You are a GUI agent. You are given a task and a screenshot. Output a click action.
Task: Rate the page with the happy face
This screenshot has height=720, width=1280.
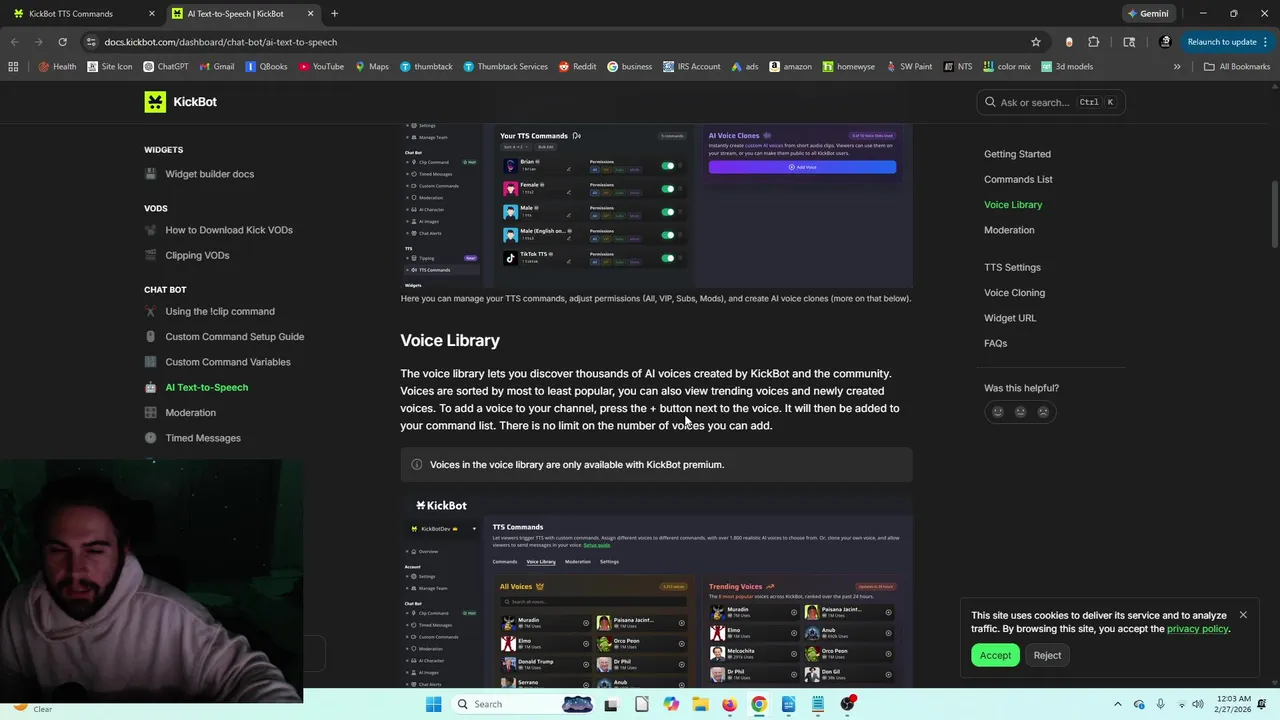(997, 412)
